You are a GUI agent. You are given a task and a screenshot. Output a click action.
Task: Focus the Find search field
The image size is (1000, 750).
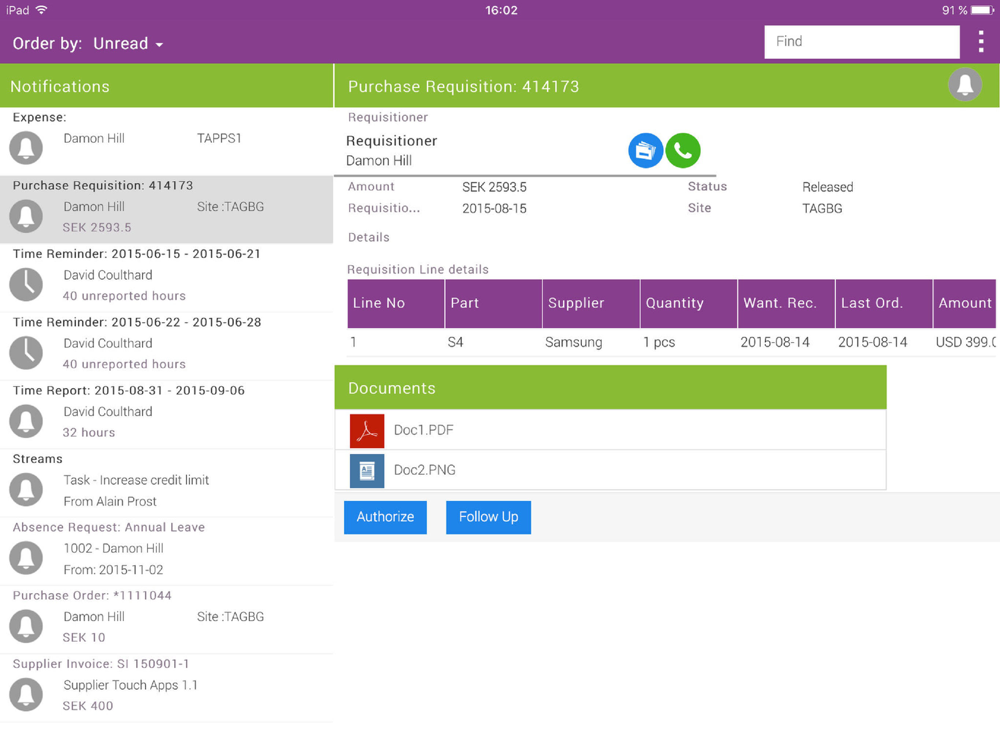[x=862, y=41]
